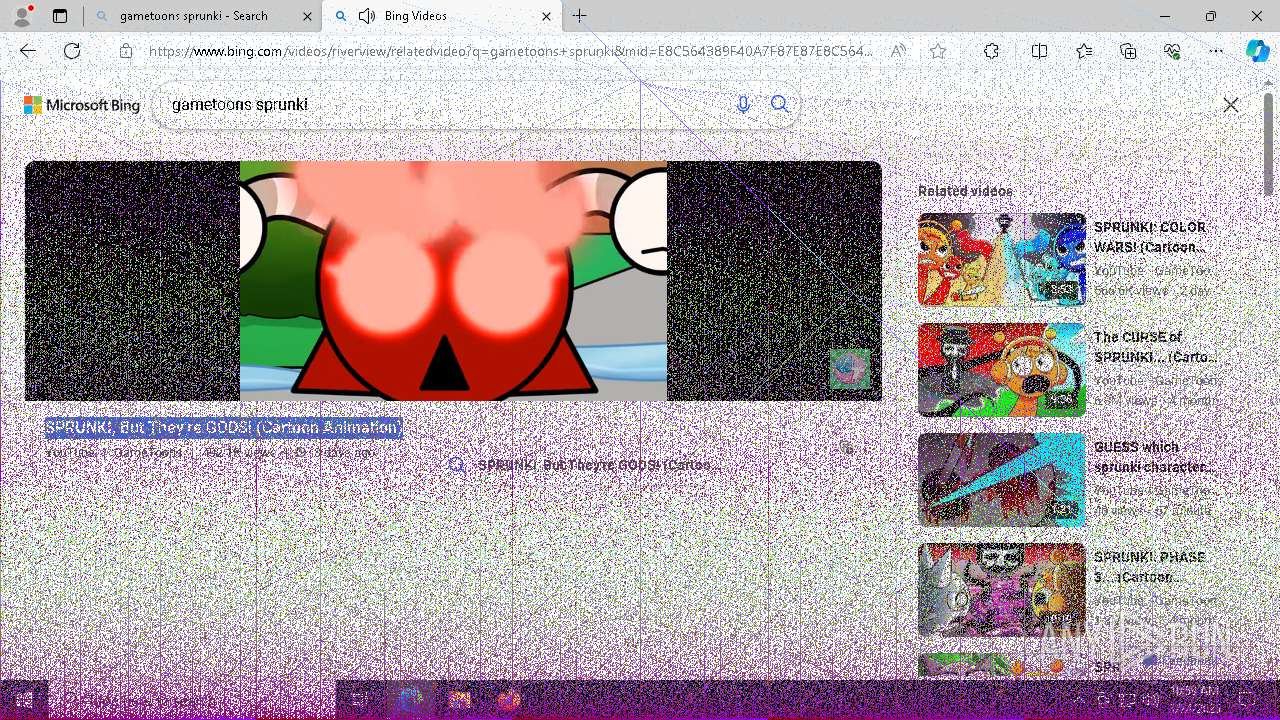
Task: Play the main SPRUNKI GODS video
Action: click(x=453, y=281)
